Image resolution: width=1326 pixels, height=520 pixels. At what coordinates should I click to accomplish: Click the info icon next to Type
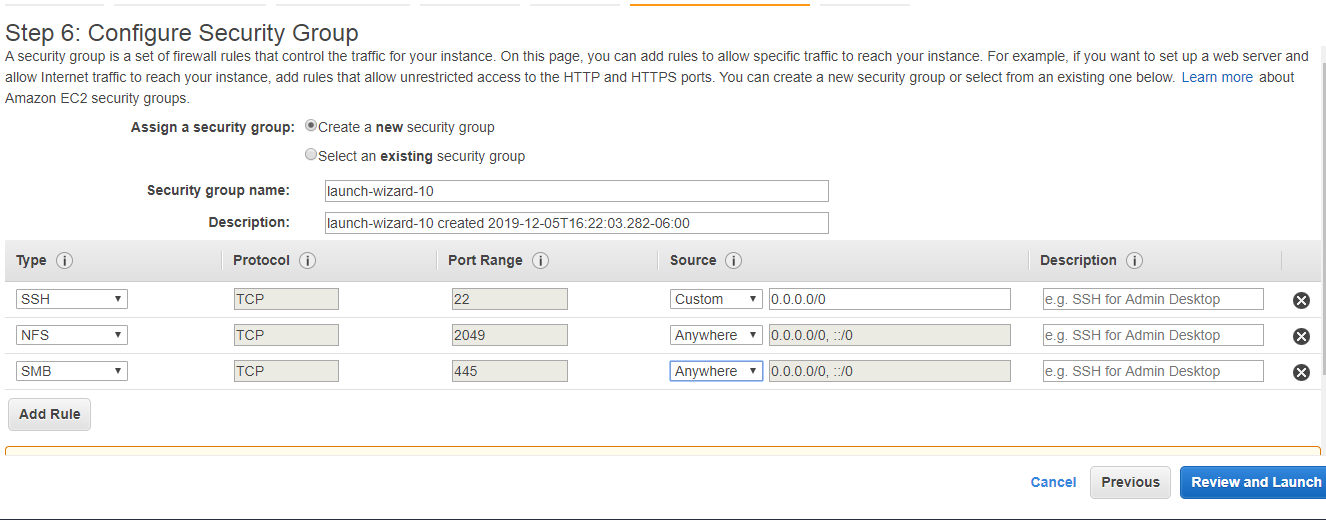pos(65,261)
